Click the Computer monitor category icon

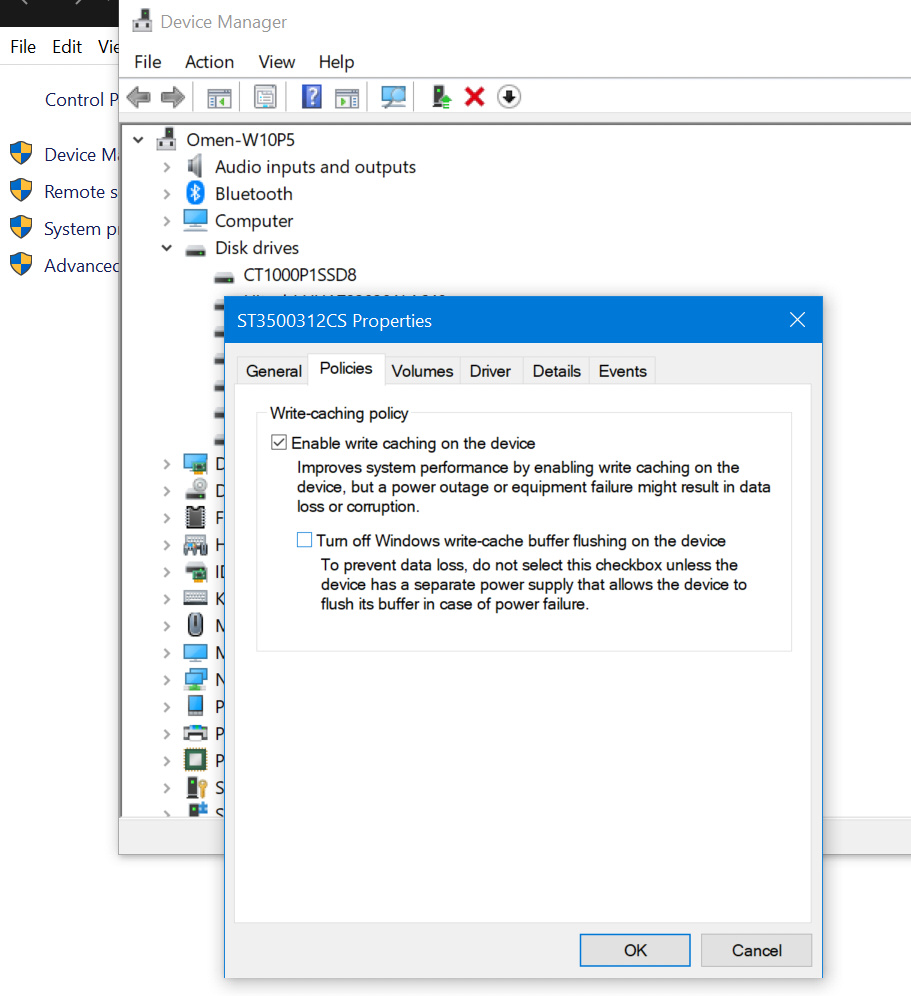(x=195, y=220)
